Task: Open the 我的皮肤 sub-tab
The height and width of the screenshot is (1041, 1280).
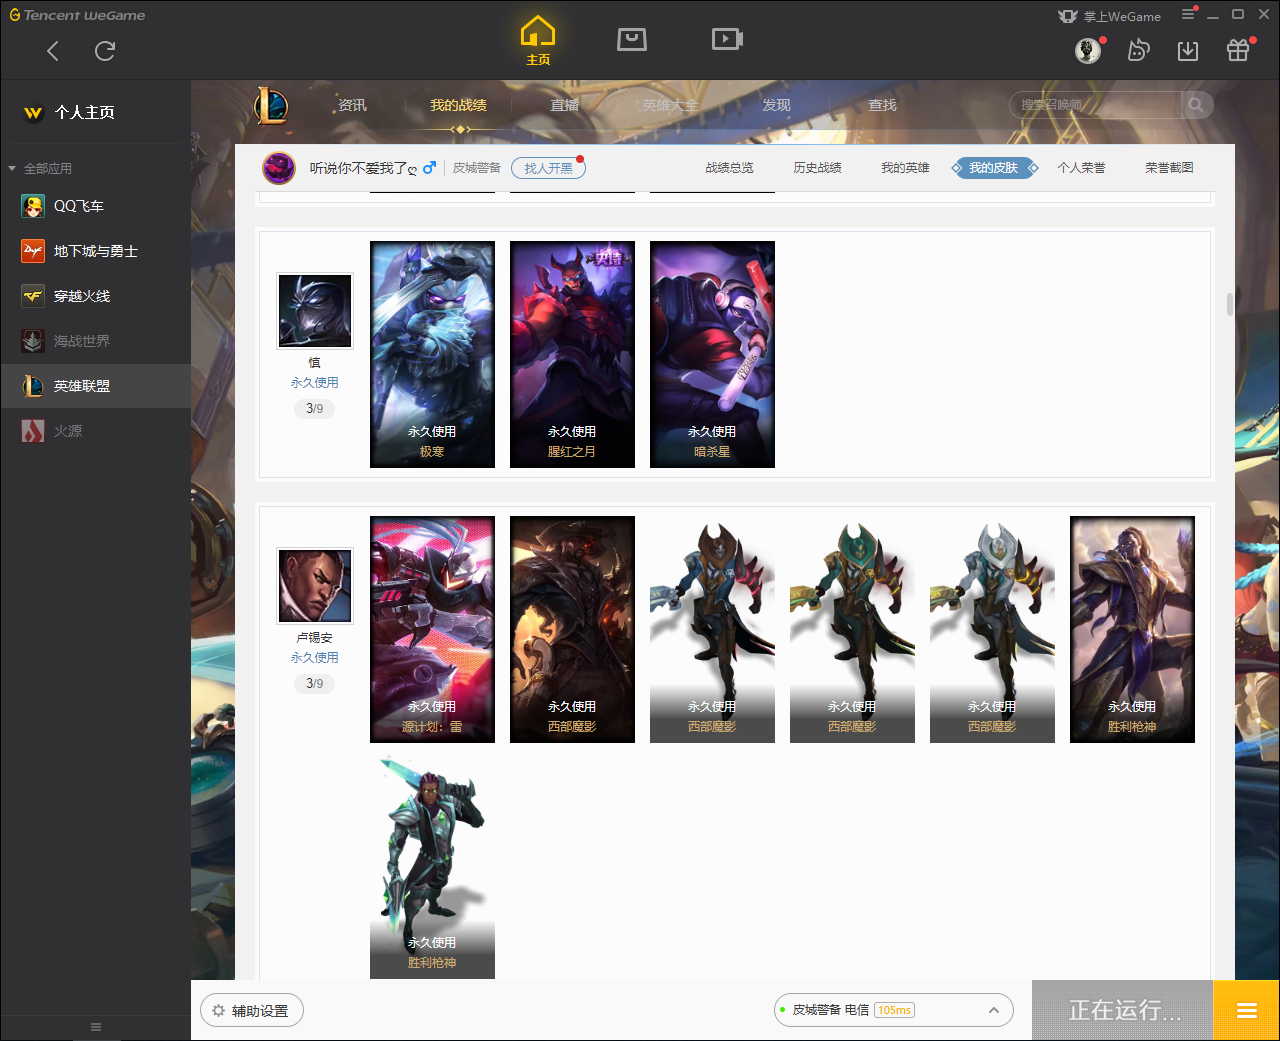Action: pos(993,168)
